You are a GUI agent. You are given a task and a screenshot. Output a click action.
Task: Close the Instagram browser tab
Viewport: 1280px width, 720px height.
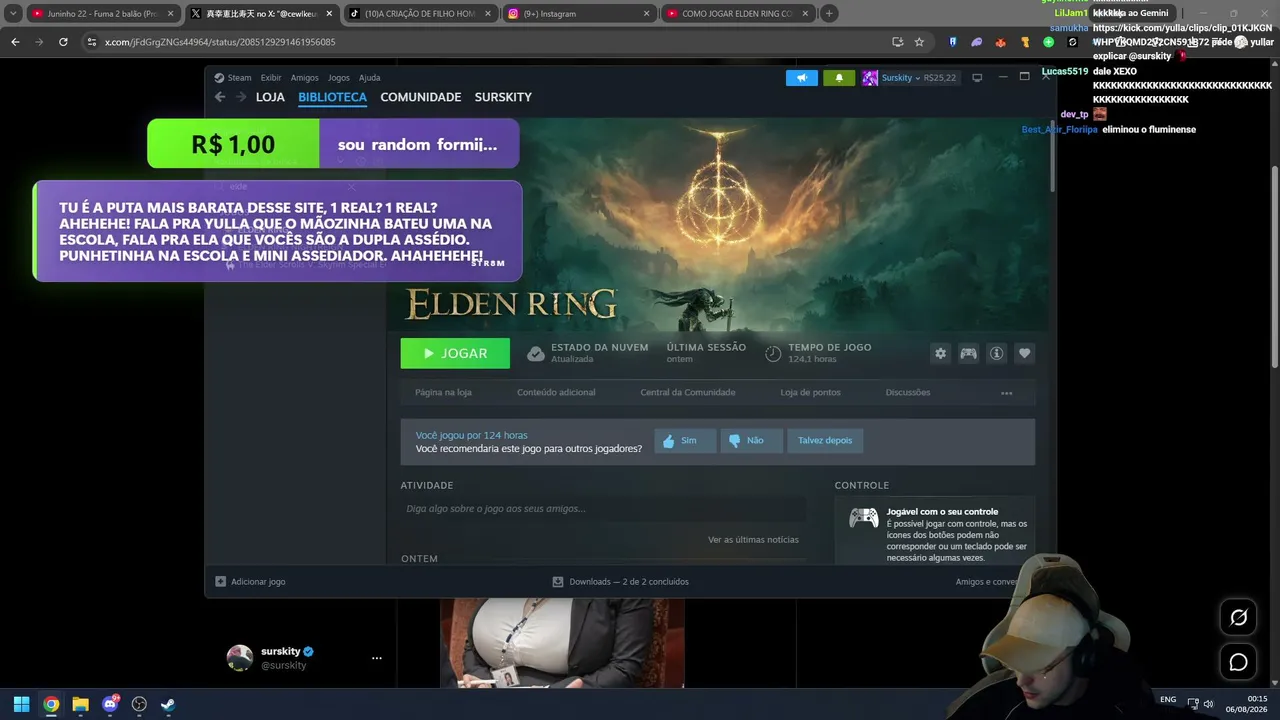[x=646, y=14]
